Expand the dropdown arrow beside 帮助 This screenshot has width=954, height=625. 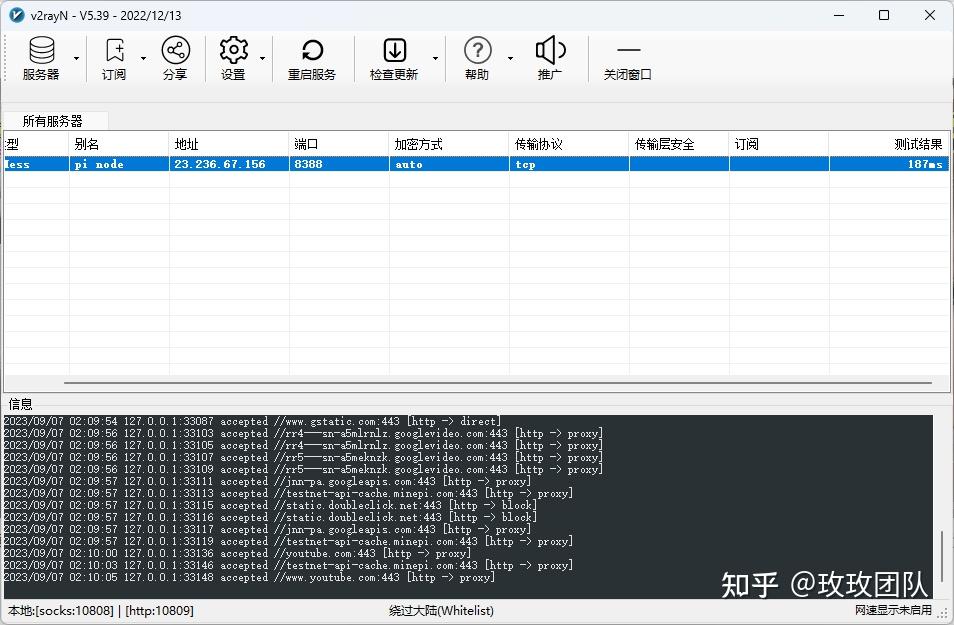click(x=510, y=58)
